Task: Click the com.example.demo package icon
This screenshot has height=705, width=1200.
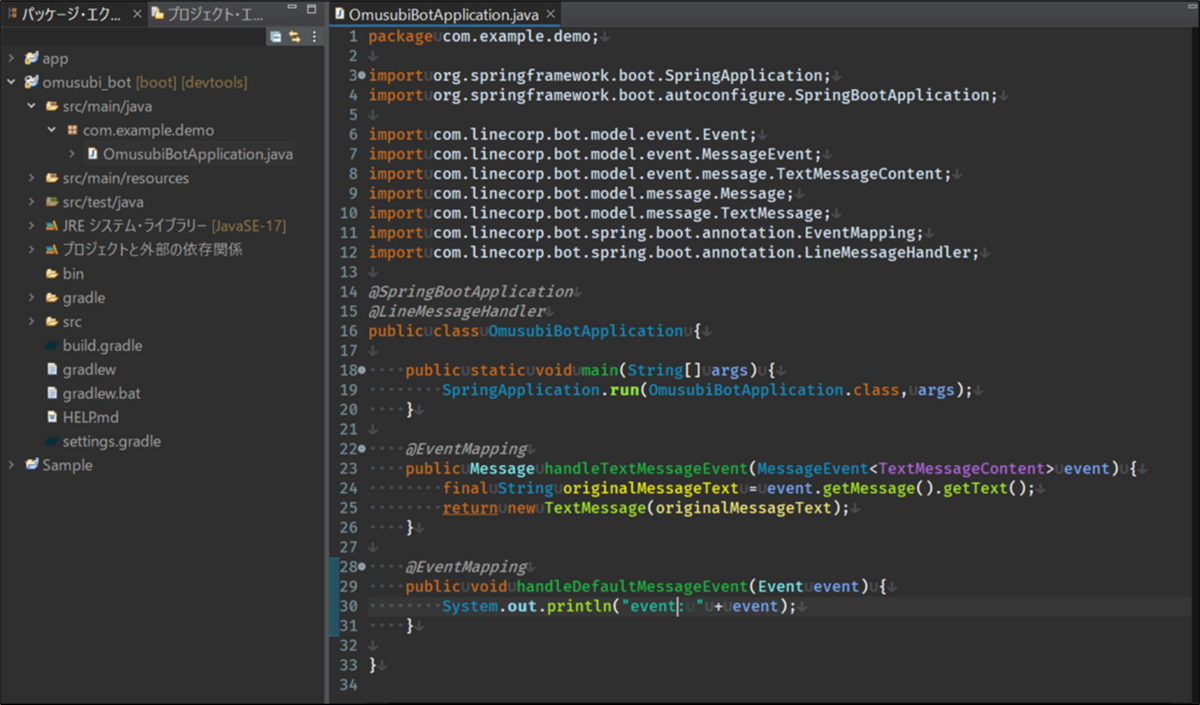Action: point(72,130)
